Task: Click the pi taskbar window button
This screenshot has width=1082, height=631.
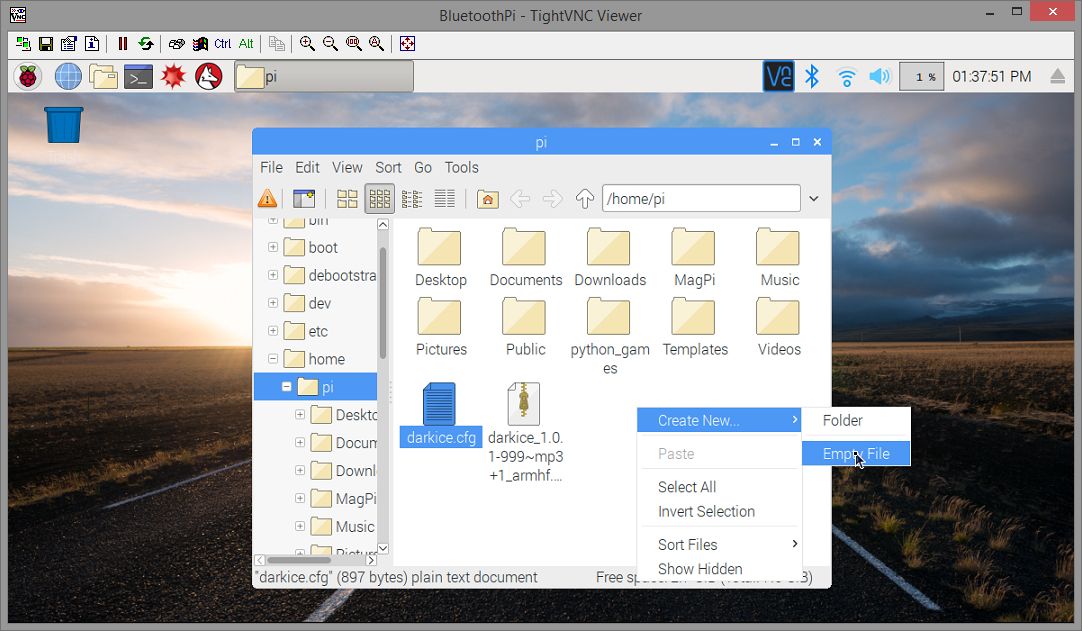Action: tap(324, 77)
